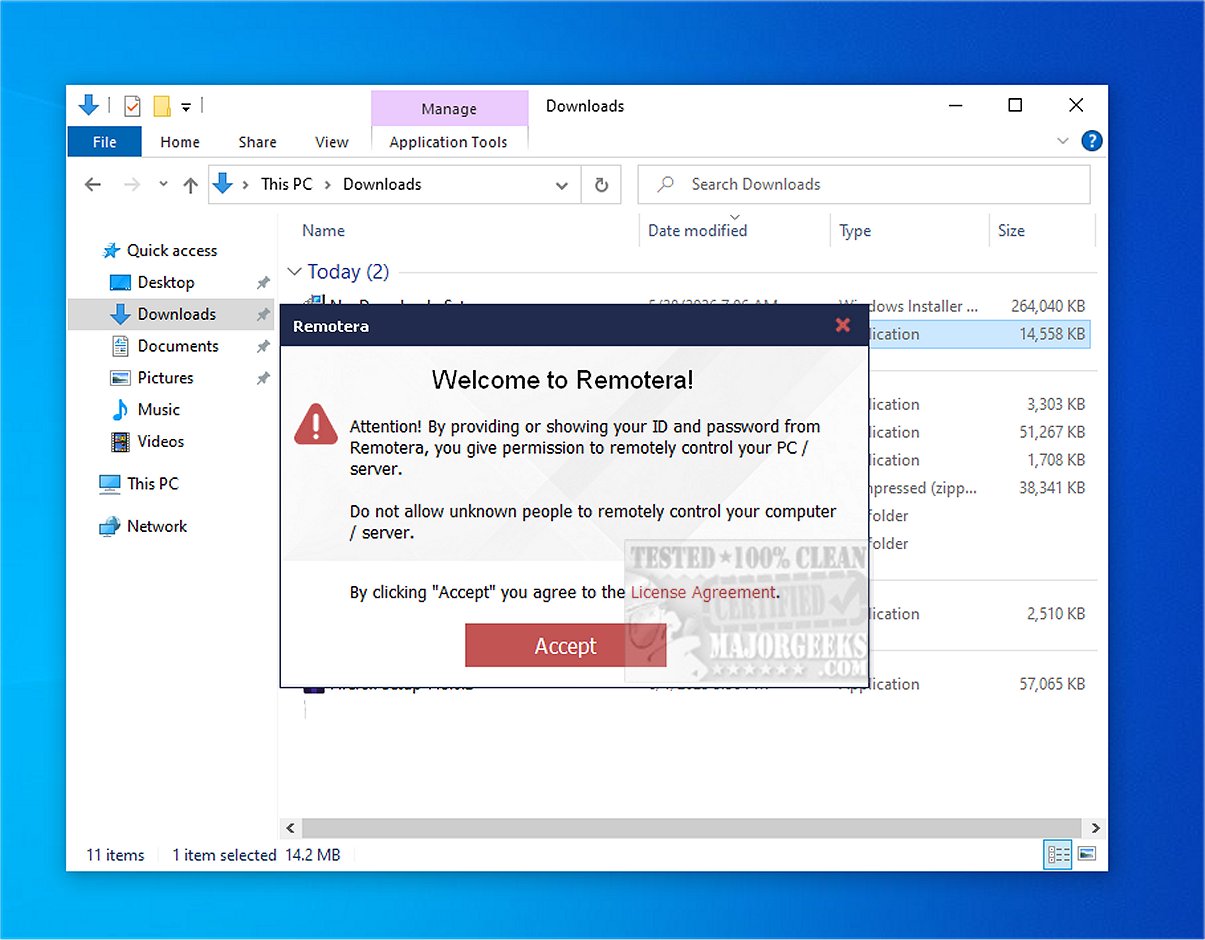Click the Properties quick access toolbar icon

tap(132, 105)
